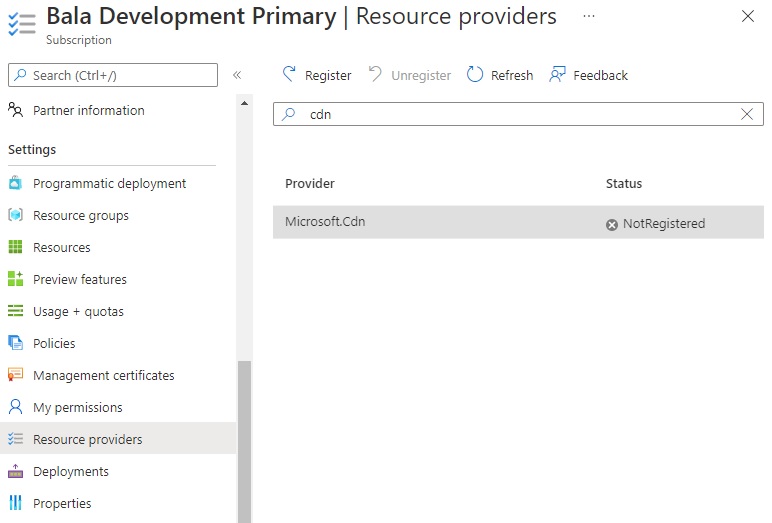This screenshot has width=772, height=523.
Task: Open Preview features
Action: 80,279
